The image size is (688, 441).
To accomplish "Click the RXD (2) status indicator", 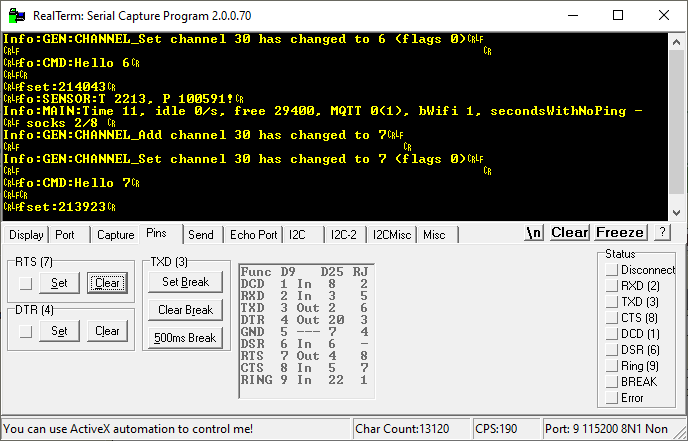I will click(x=611, y=286).
